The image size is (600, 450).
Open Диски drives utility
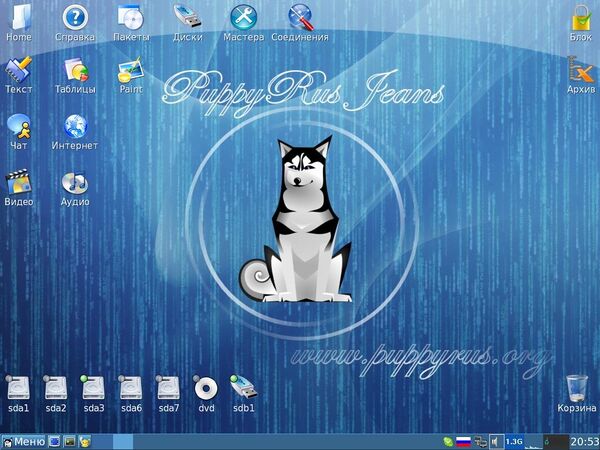187,18
